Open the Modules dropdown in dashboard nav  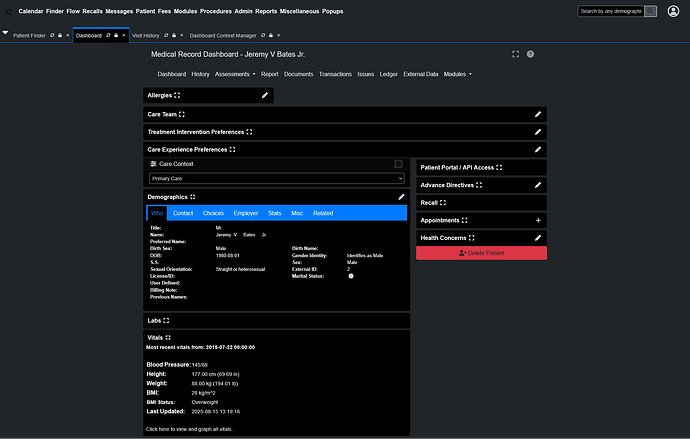click(457, 74)
